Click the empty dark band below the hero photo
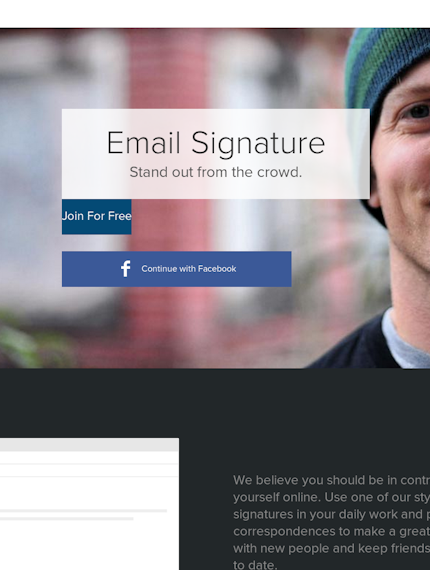The width and height of the screenshot is (430, 570). [x=215, y=403]
